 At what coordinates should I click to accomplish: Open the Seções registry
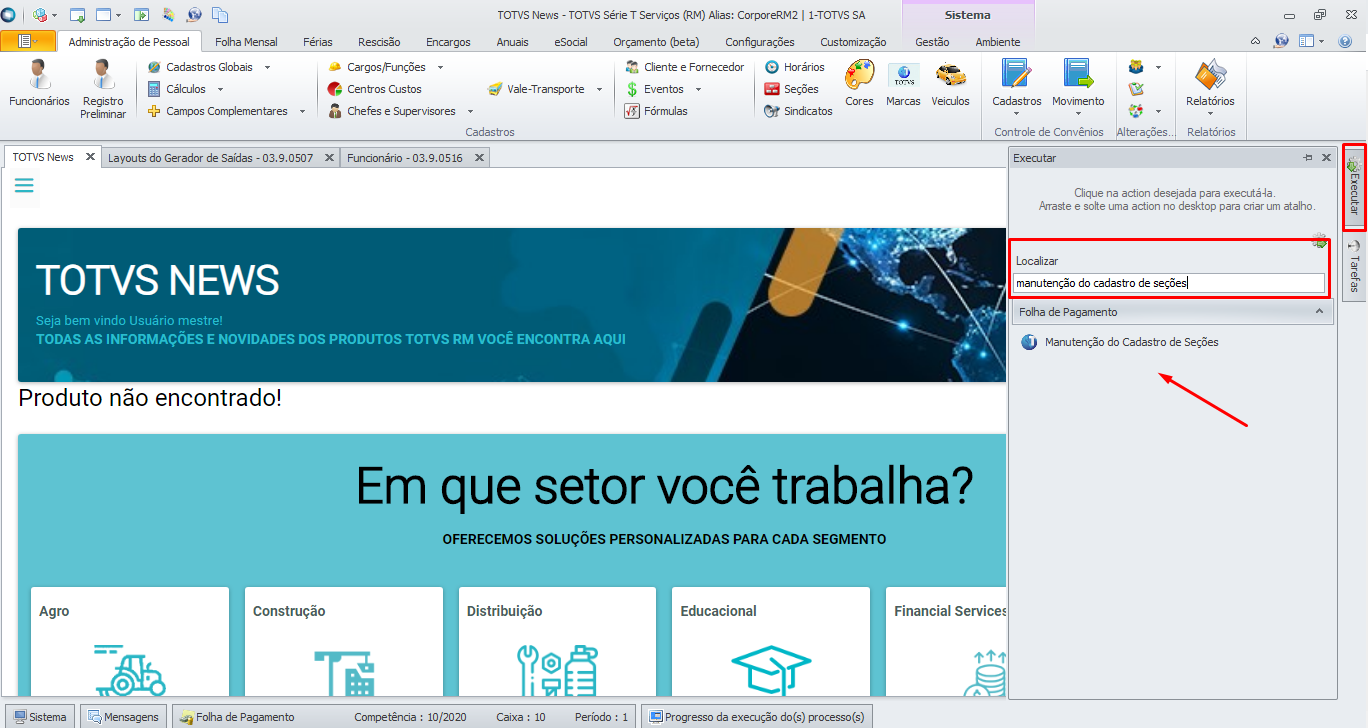[792, 89]
